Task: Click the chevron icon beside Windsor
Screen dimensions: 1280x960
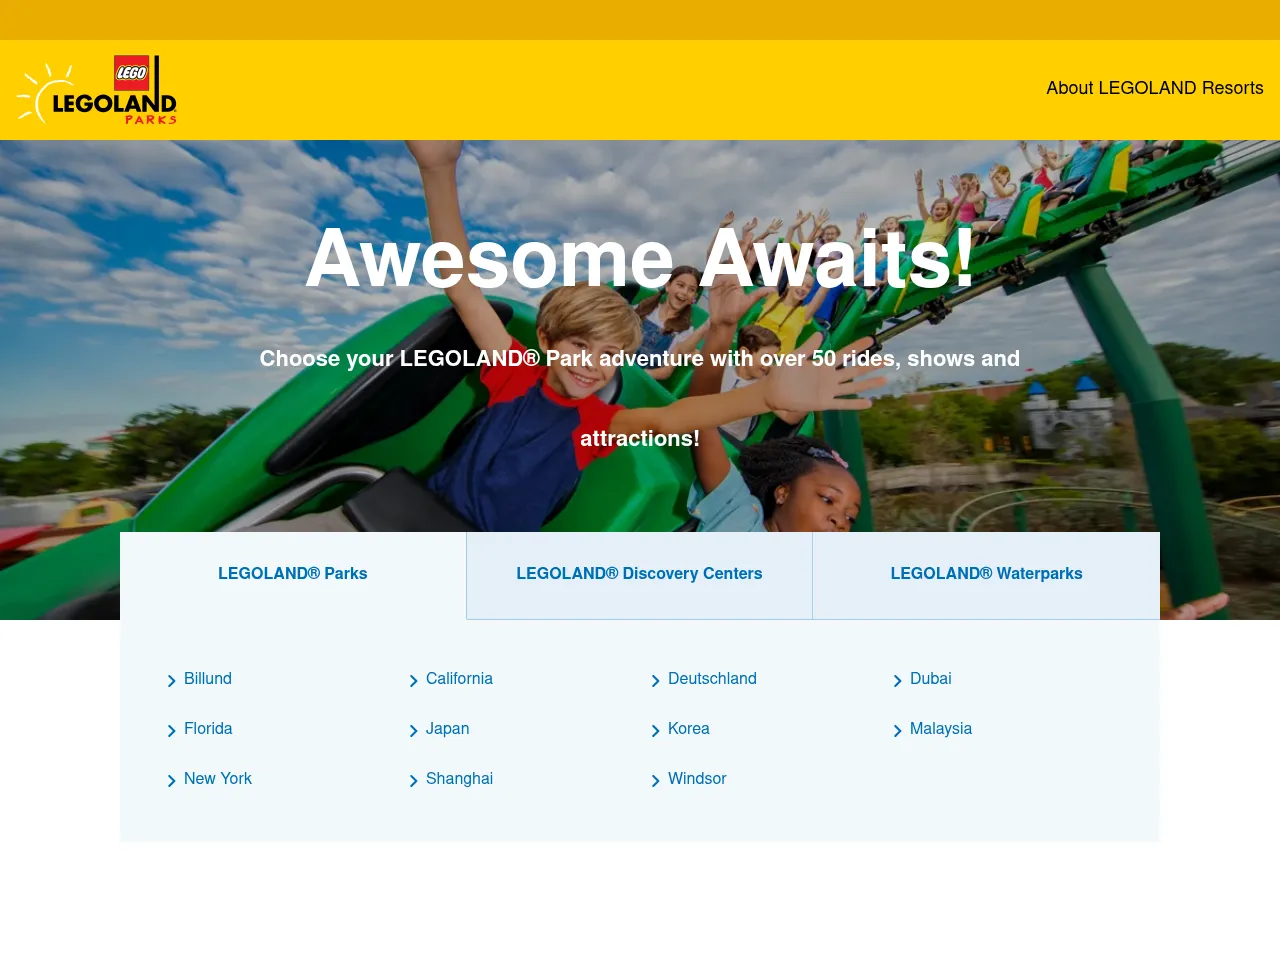Action: coord(656,781)
